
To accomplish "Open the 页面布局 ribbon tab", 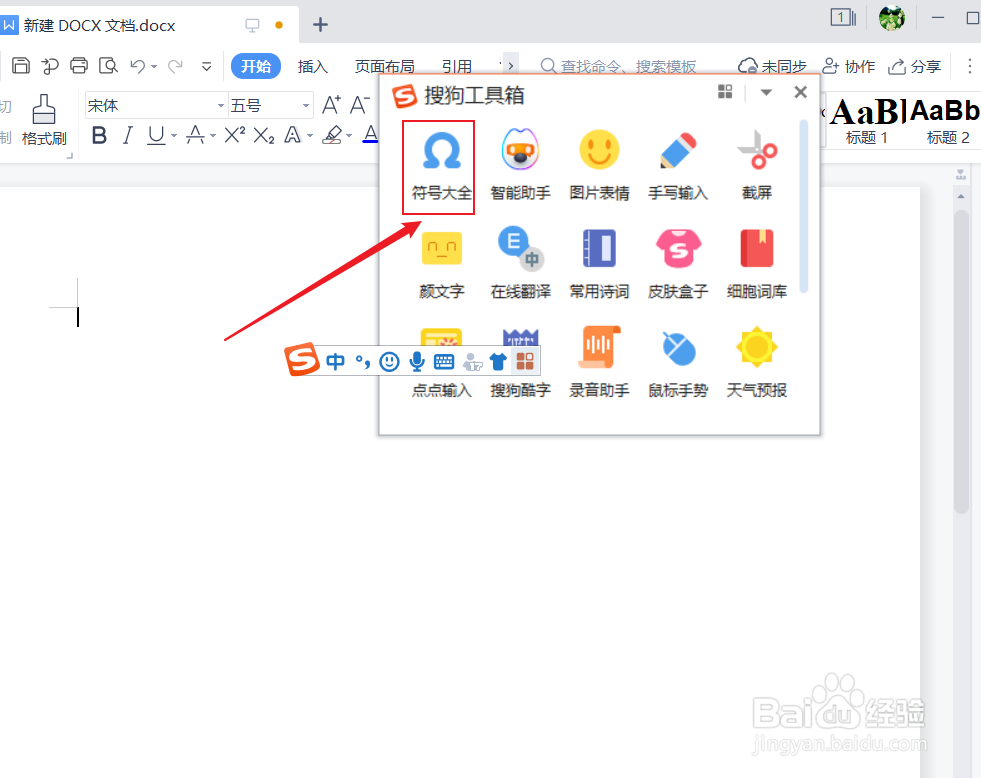I will [385, 66].
